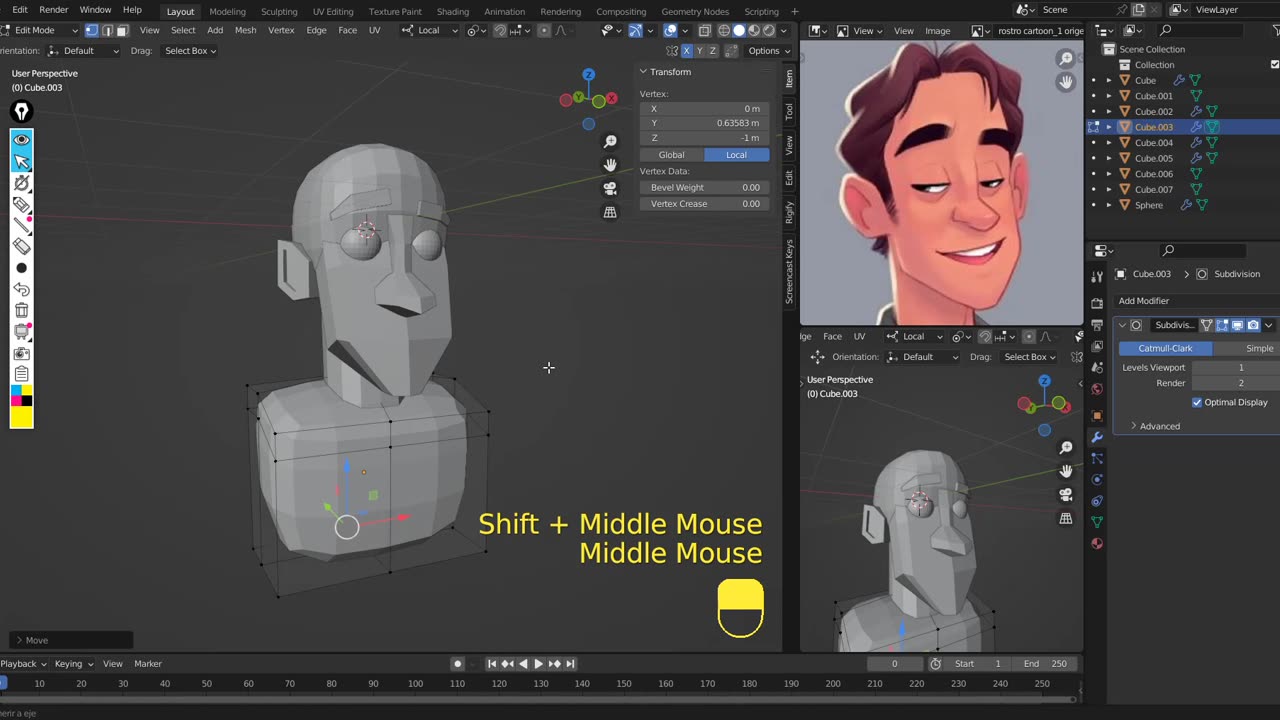The height and width of the screenshot is (720, 1280).
Task: Select Sphere in the outliner
Action: click(x=1148, y=205)
